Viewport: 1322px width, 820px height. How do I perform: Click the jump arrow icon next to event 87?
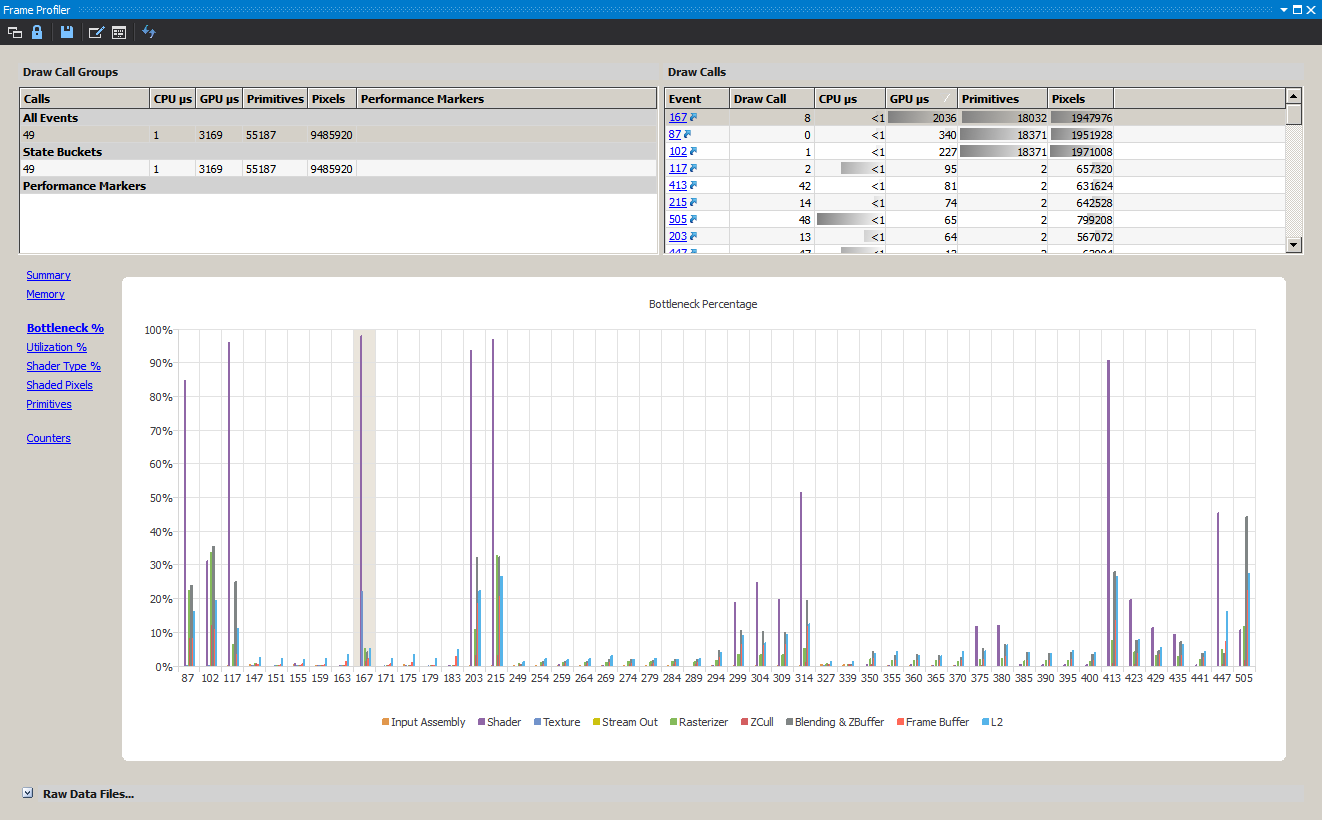[688, 134]
